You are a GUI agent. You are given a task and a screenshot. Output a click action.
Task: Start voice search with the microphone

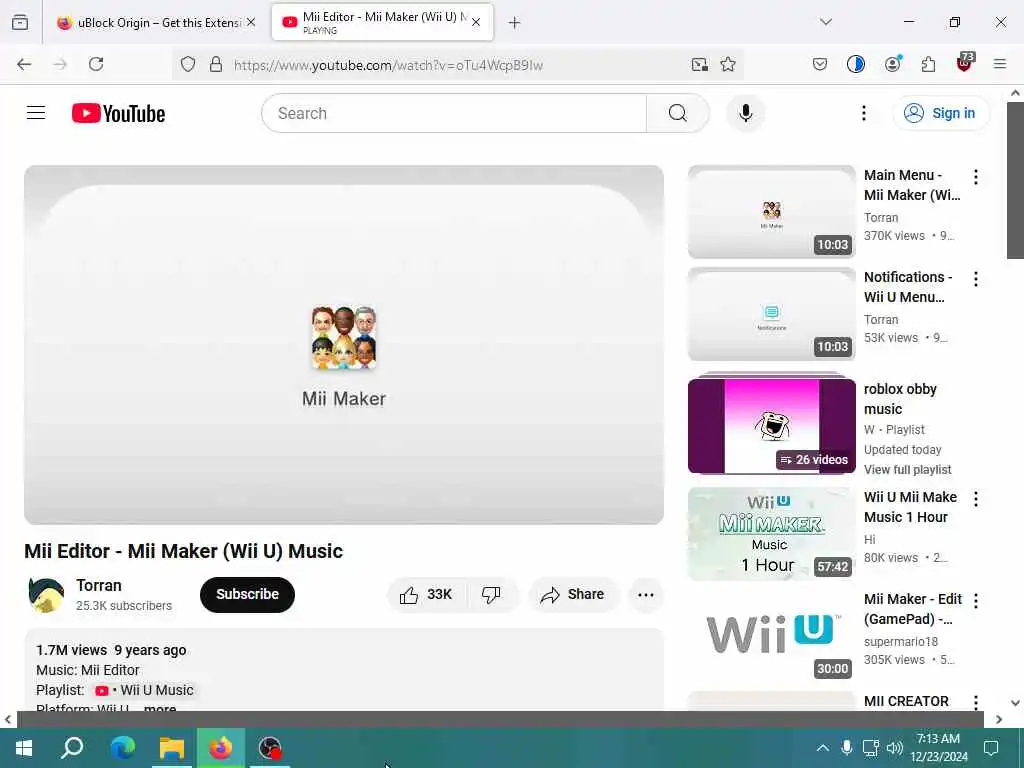point(745,113)
